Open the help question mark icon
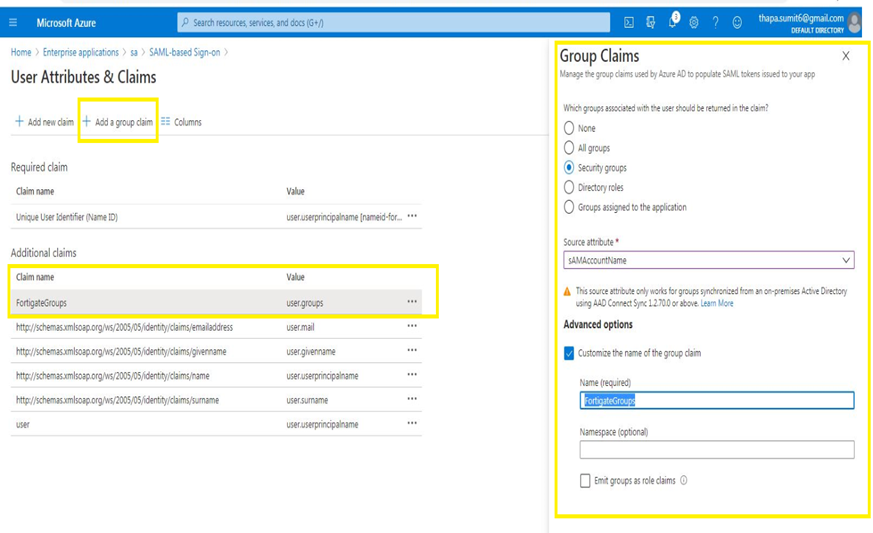This screenshot has width=873, height=533. click(x=715, y=22)
